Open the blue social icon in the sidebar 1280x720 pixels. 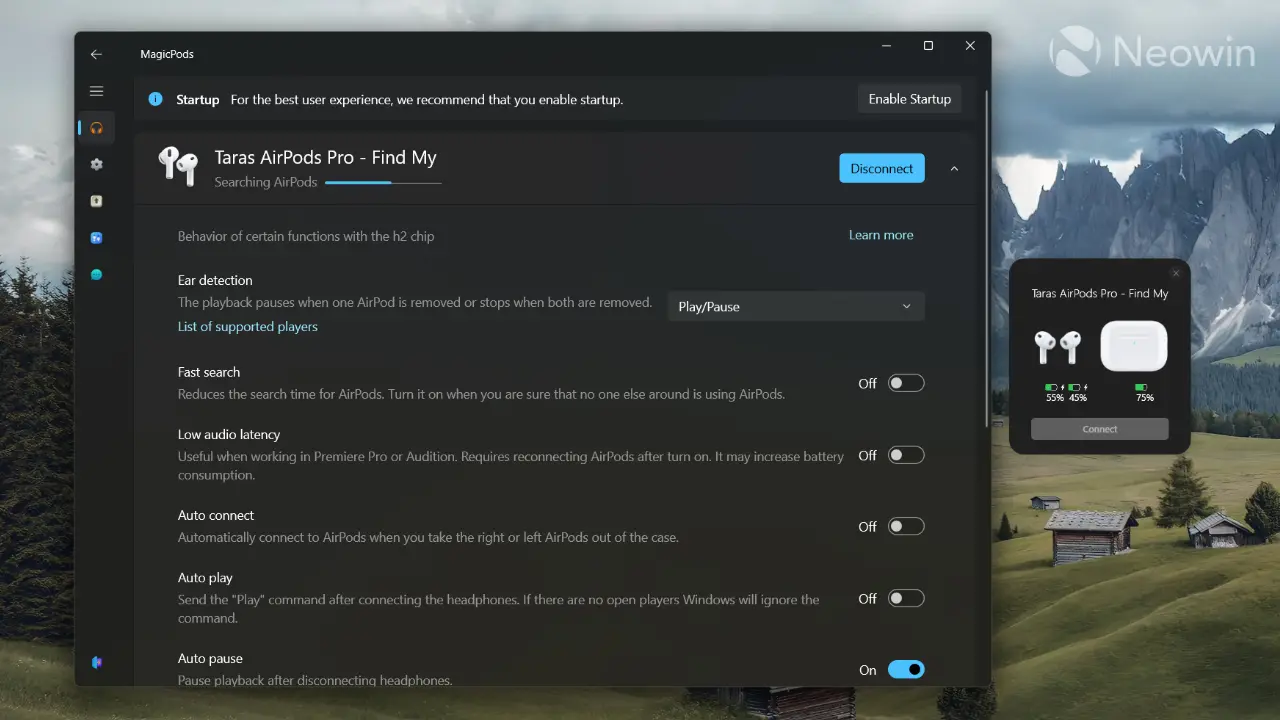(96, 238)
